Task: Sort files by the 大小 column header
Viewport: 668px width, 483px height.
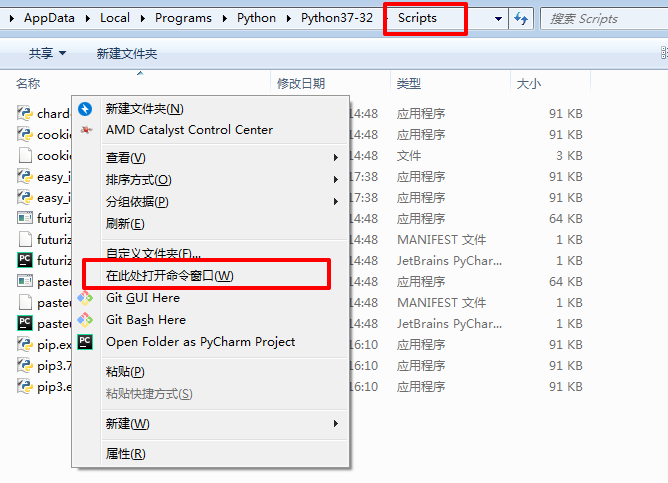Action: point(528,83)
